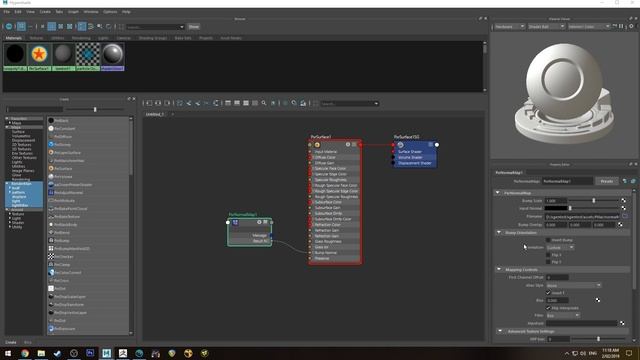The width and height of the screenshot is (640, 360).
Task: Click Bump Scale map connection icon
Action: click(623, 200)
